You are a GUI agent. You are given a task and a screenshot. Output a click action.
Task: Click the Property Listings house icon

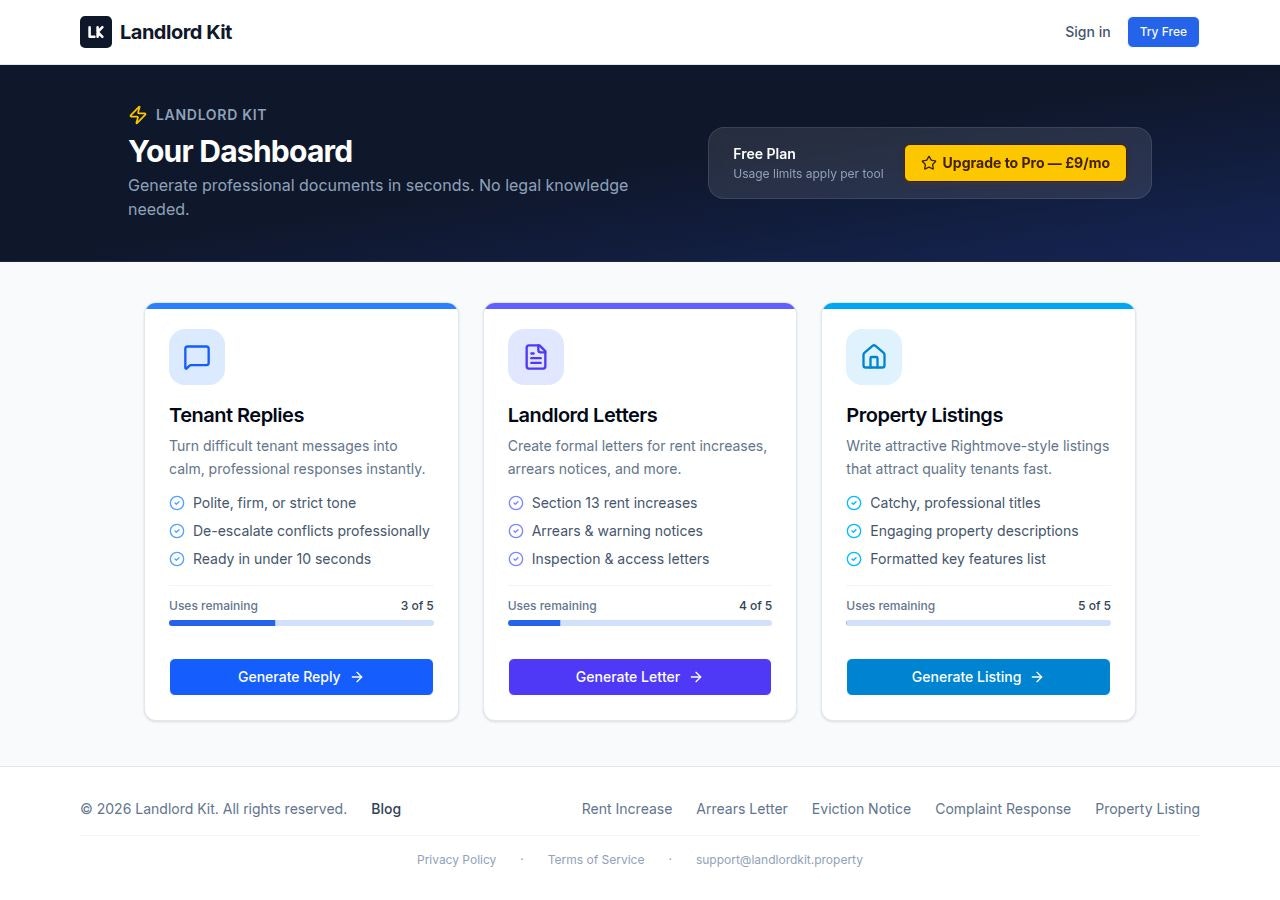(x=874, y=357)
